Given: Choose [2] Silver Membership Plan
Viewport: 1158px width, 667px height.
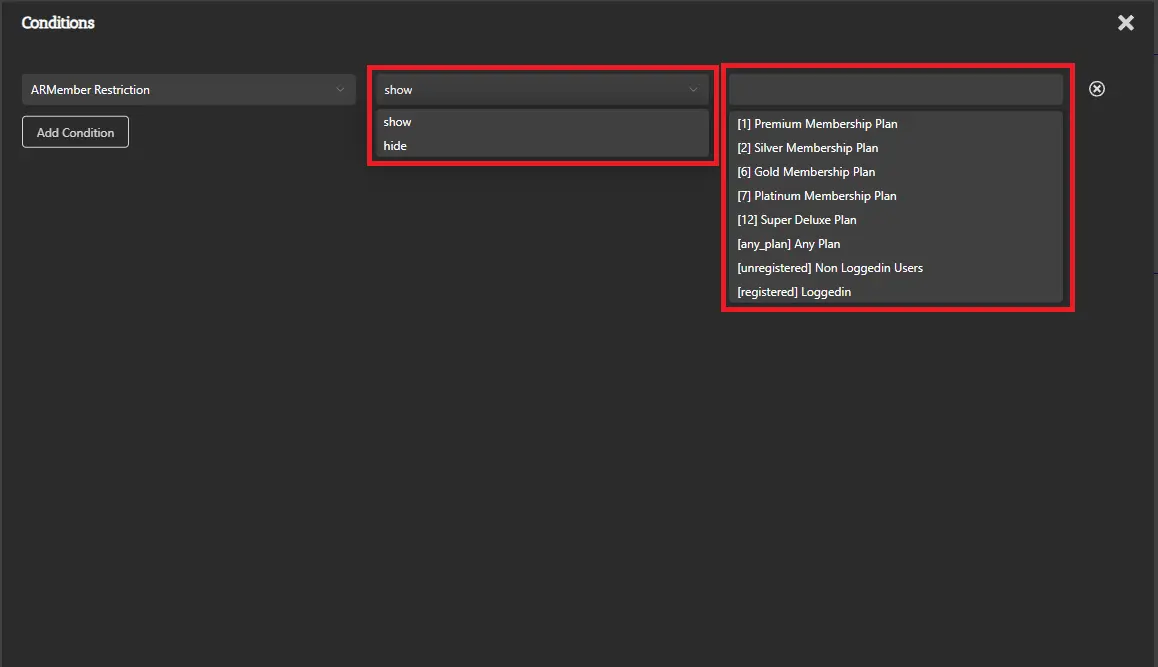Looking at the screenshot, I should [x=807, y=148].
